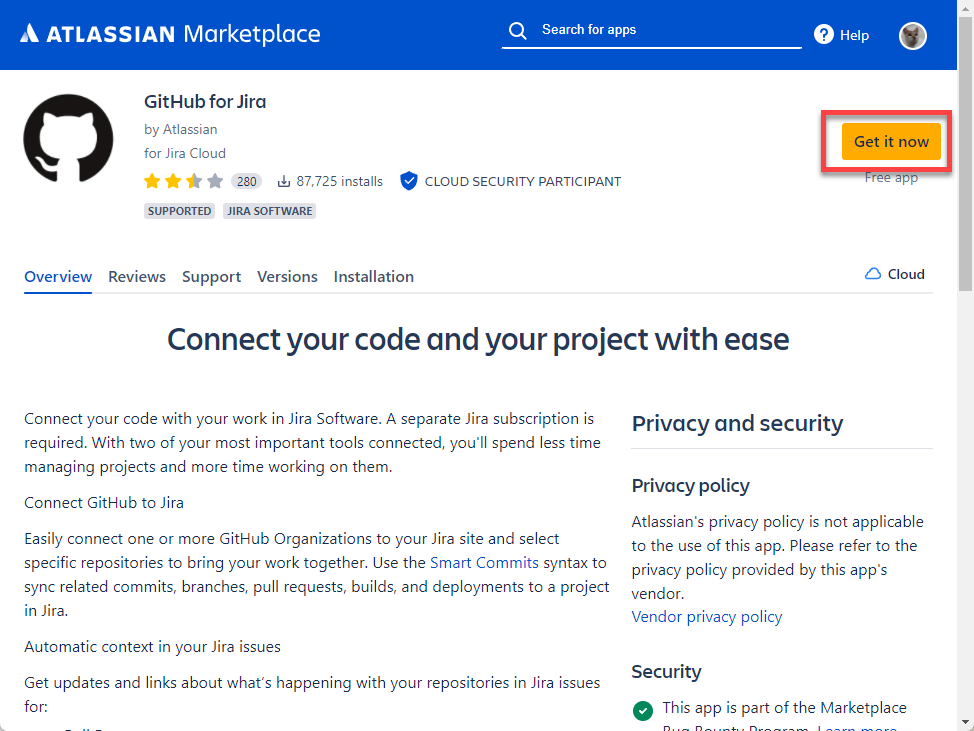Click the Cloud Security Participant shield
Viewport: 974px width, 731px height.
[408, 181]
